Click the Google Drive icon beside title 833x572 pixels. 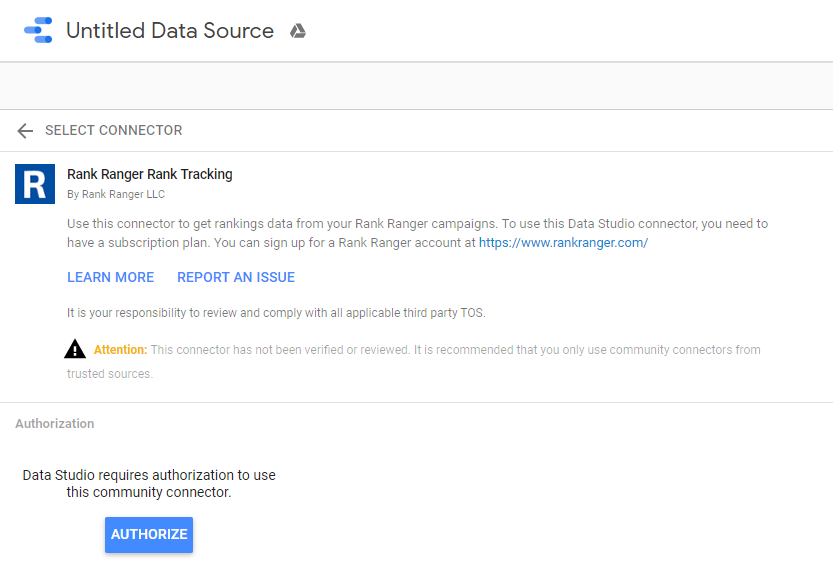[297, 31]
